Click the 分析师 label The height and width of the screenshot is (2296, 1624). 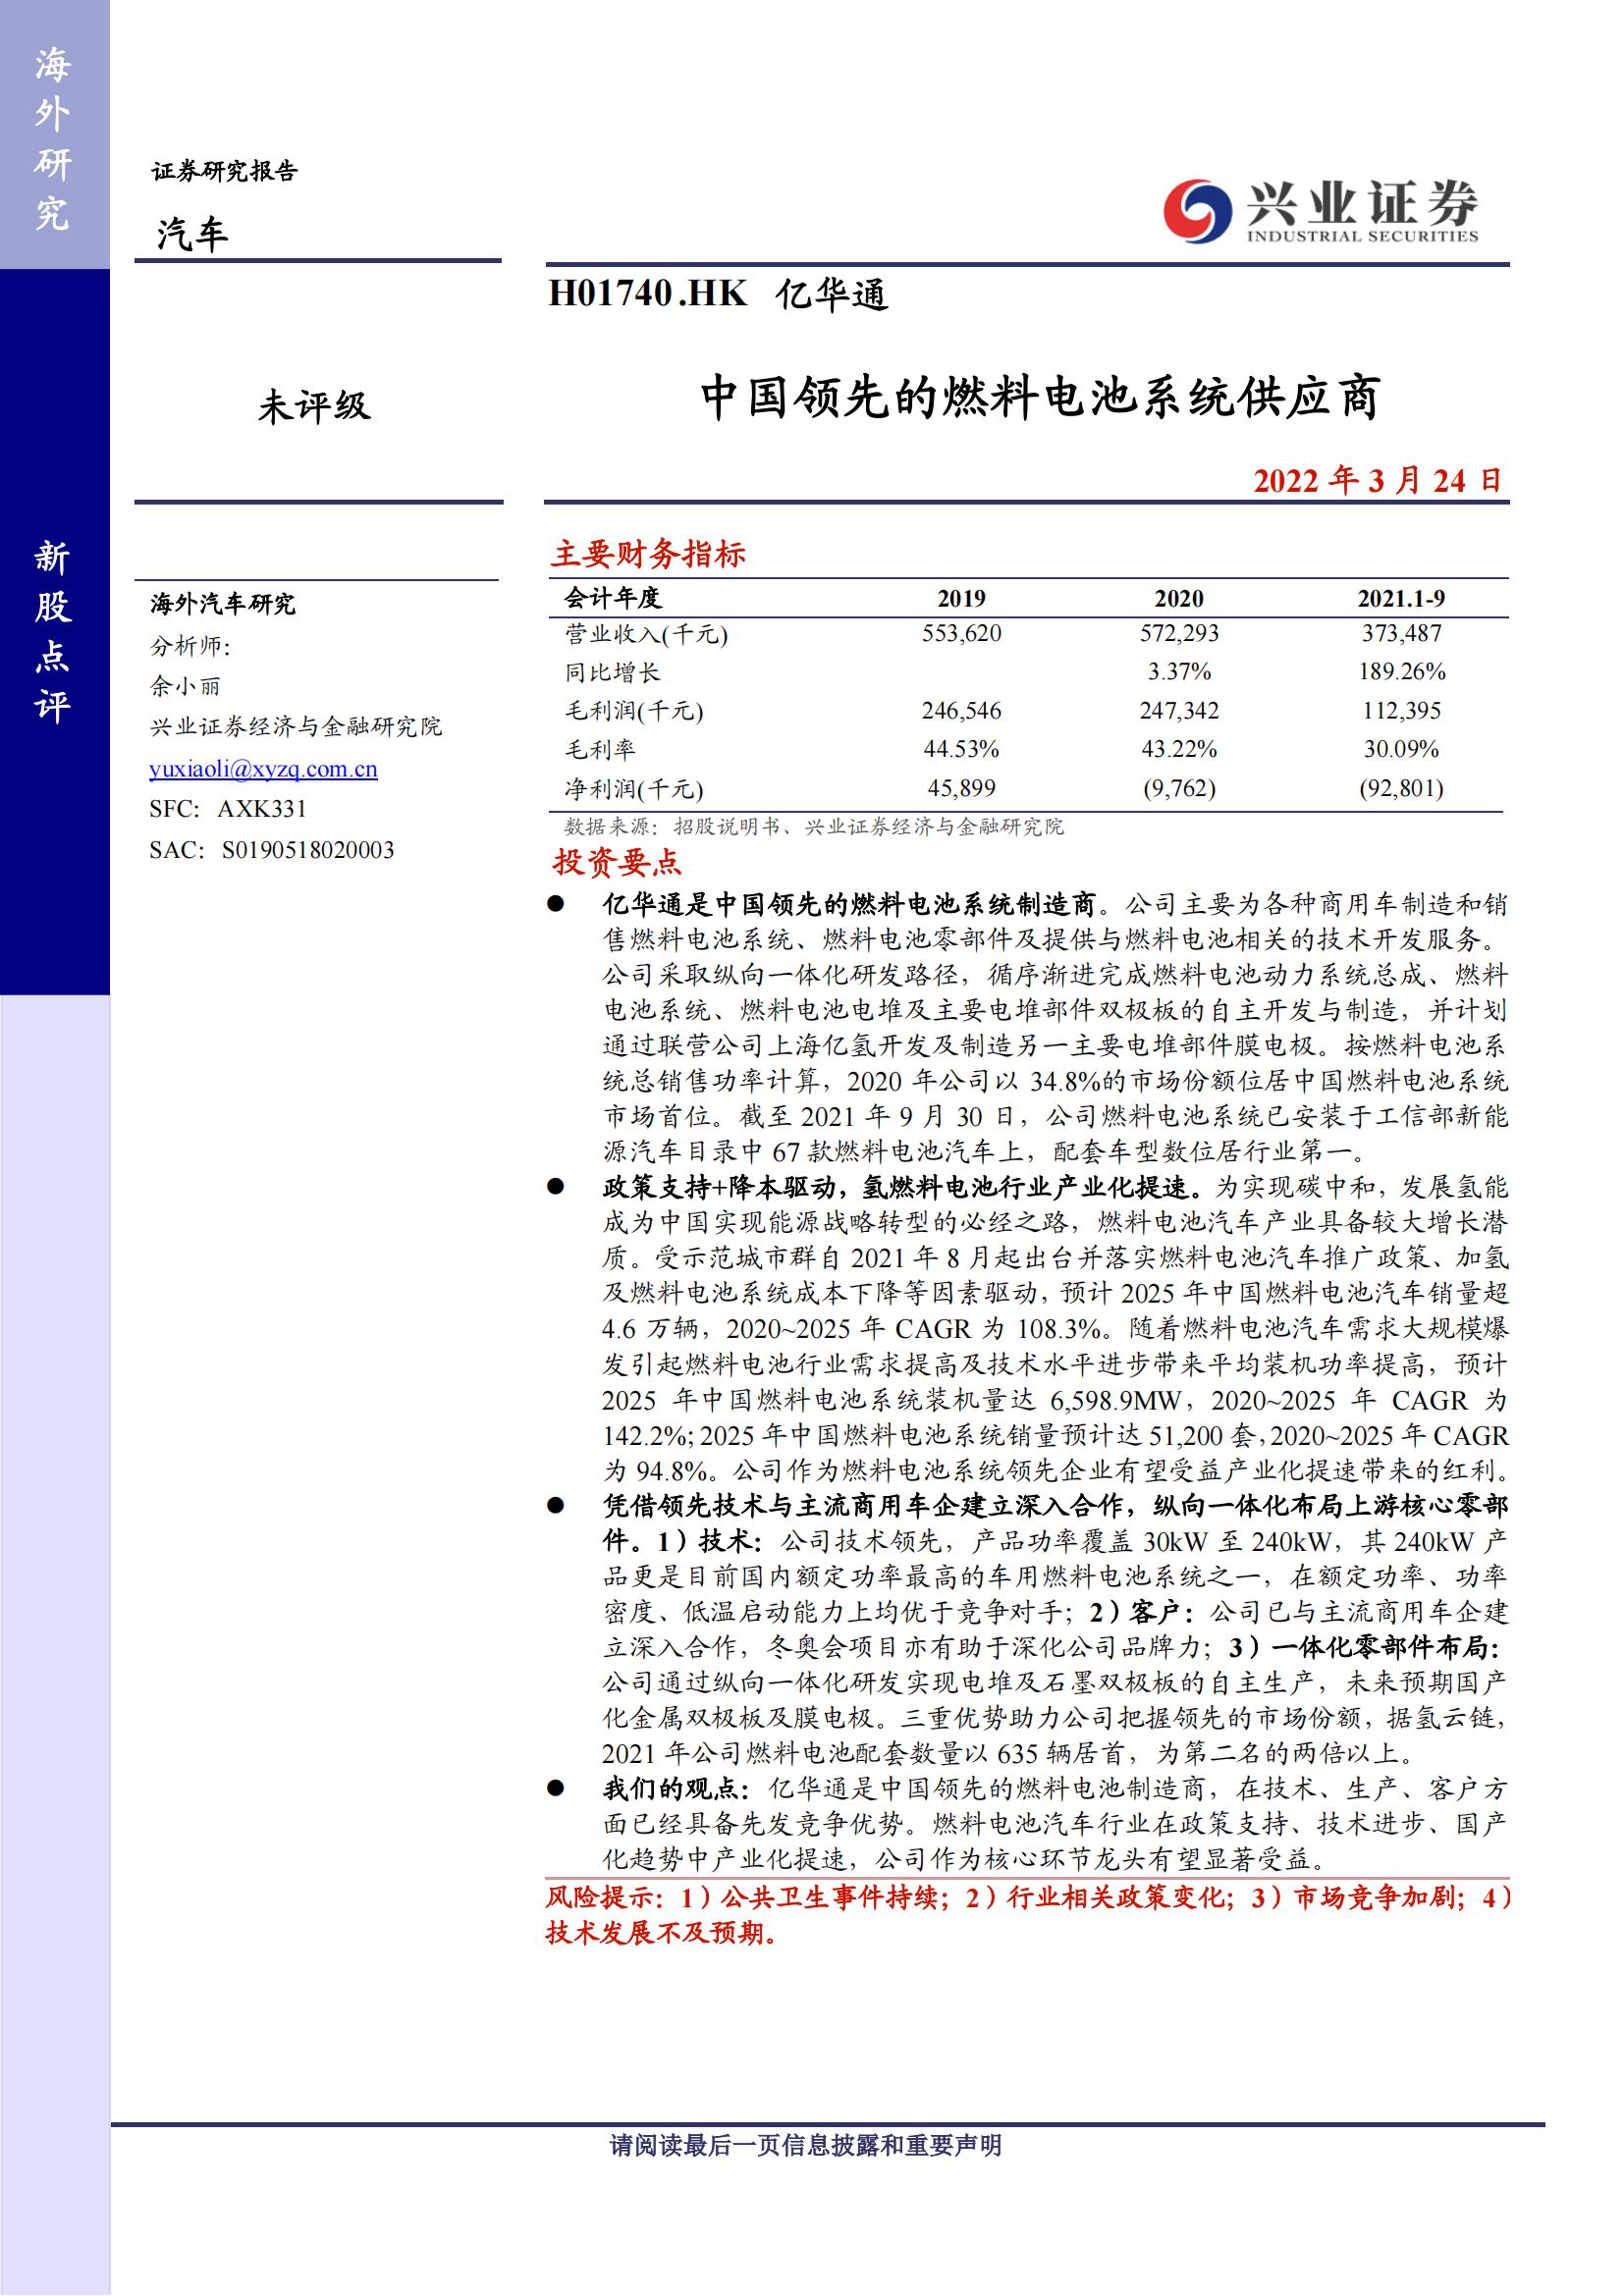pos(190,646)
